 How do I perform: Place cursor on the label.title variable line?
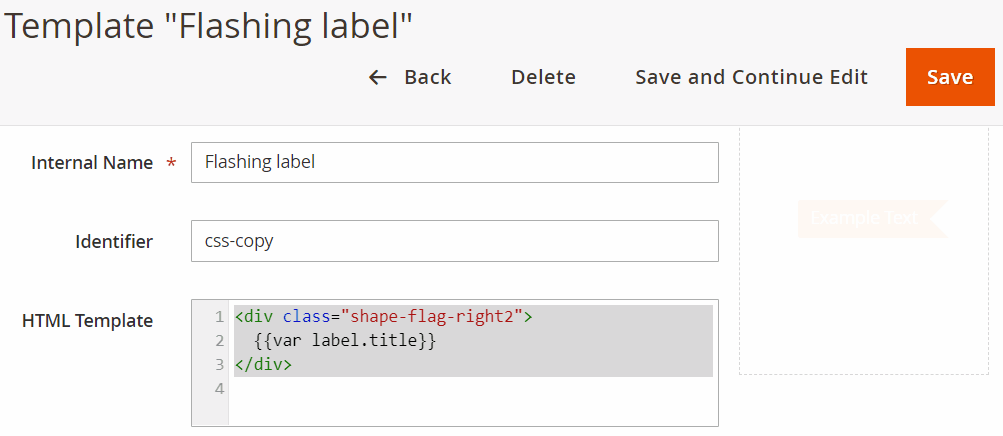coord(345,341)
